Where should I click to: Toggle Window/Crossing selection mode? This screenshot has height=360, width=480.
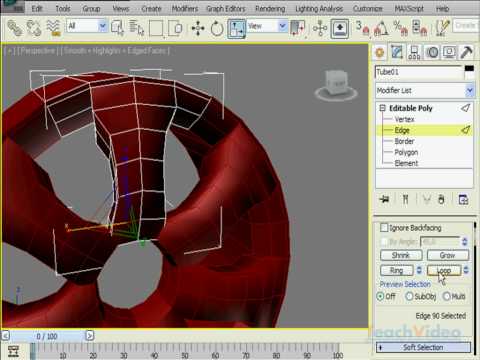coord(175,28)
